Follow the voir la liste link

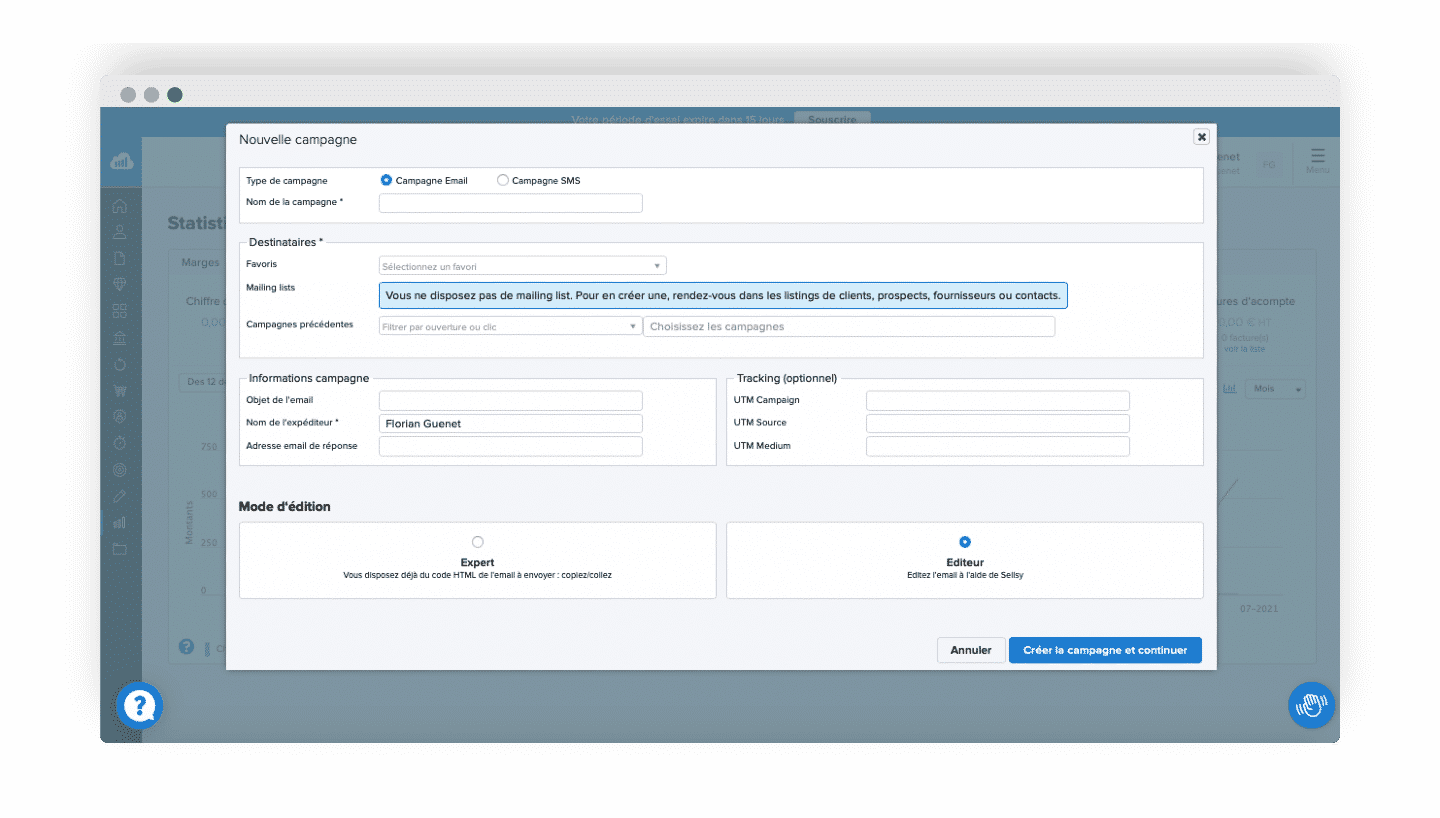point(1243,347)
